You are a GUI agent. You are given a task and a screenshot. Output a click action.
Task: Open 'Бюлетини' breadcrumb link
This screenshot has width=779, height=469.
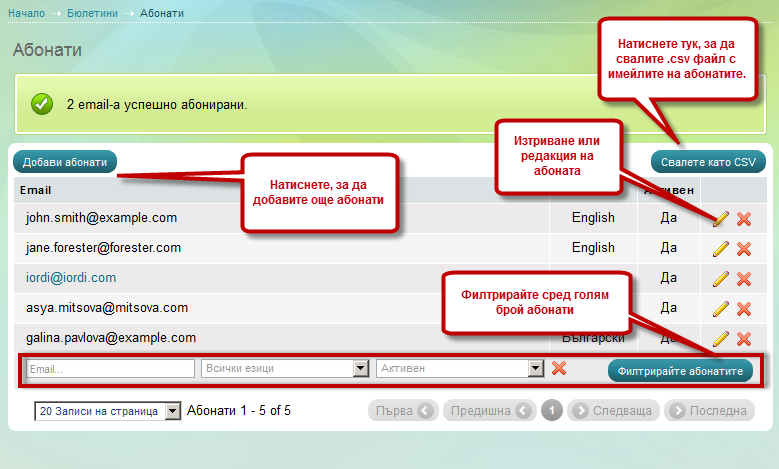(x=93, y=12)
